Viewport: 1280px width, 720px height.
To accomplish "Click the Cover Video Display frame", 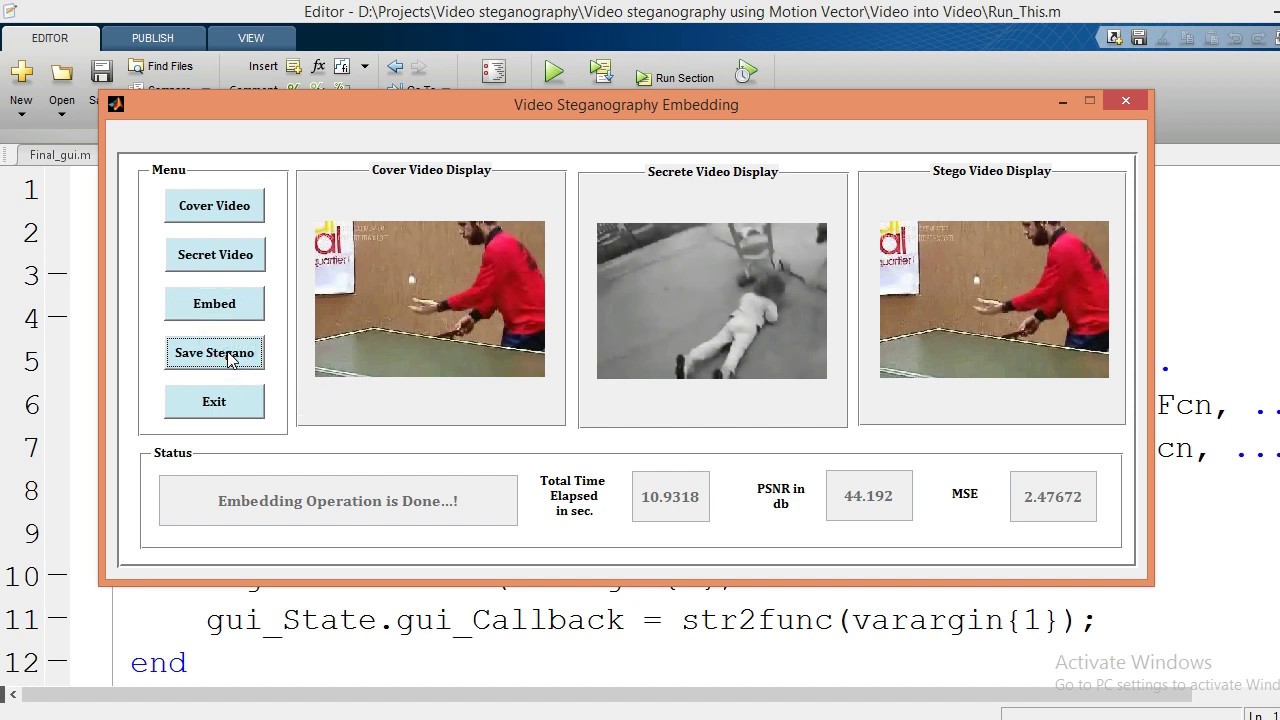I will pyautogui.click(x=430, y=299).
